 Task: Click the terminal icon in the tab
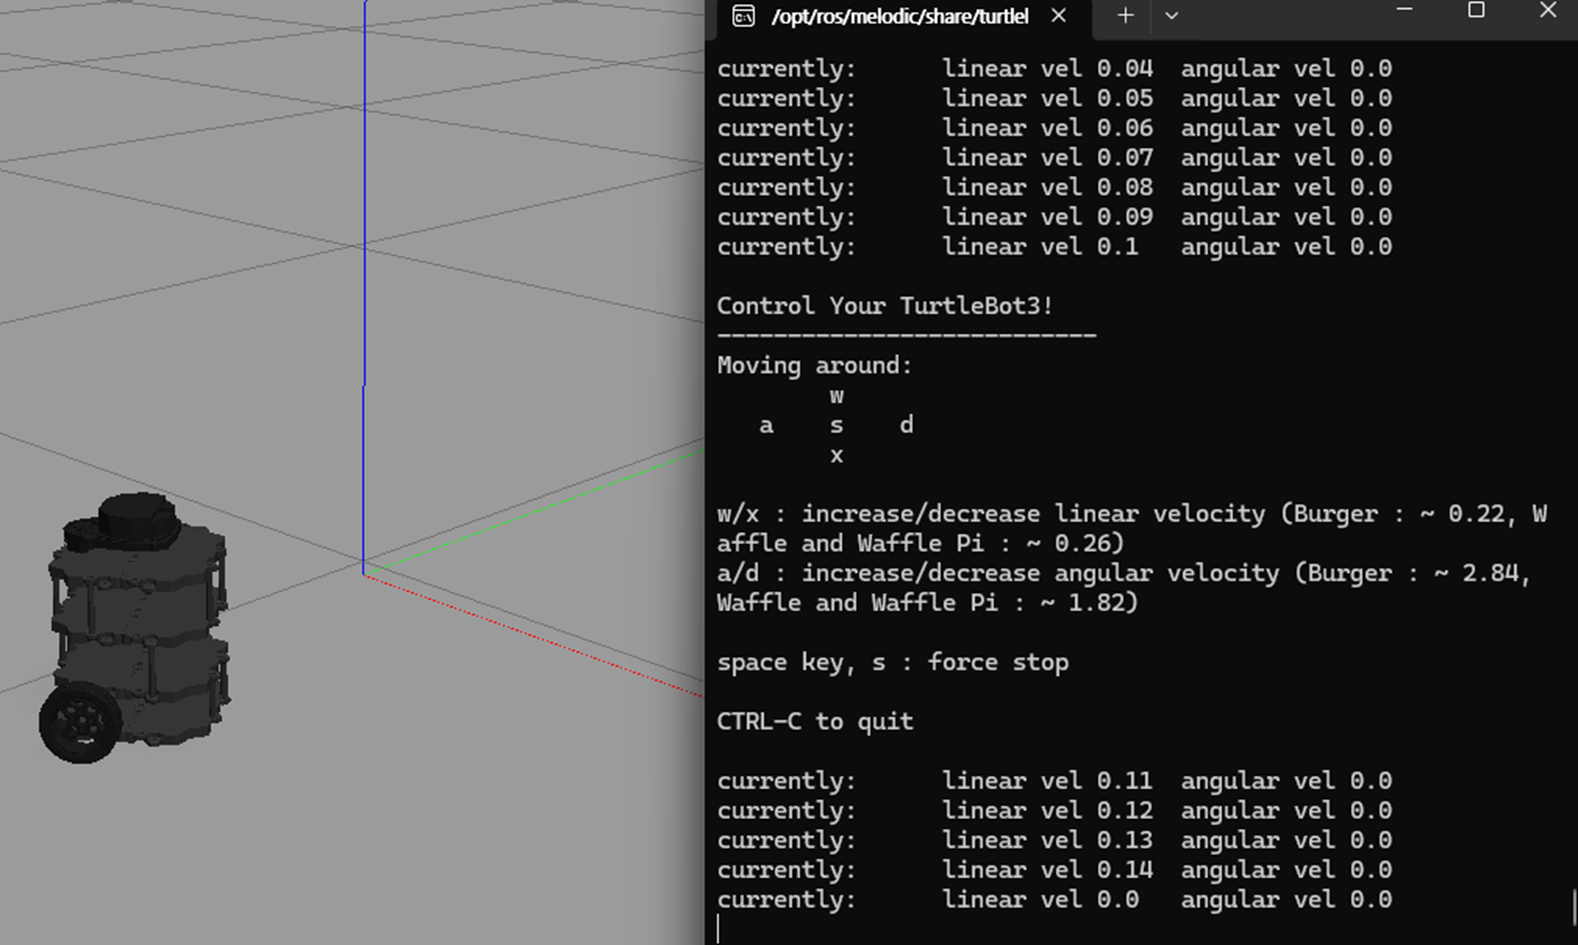(743, 16)
